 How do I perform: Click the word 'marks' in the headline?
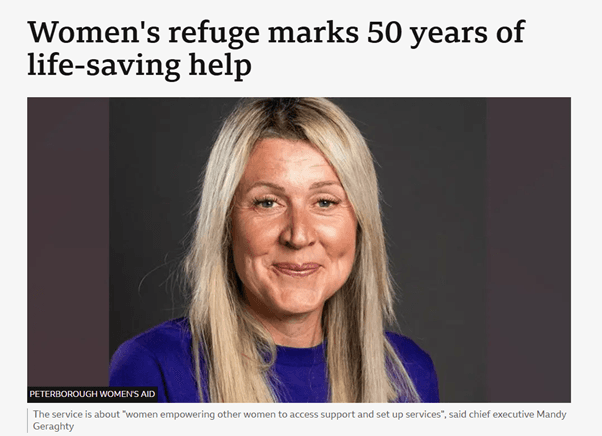[313, 32]
